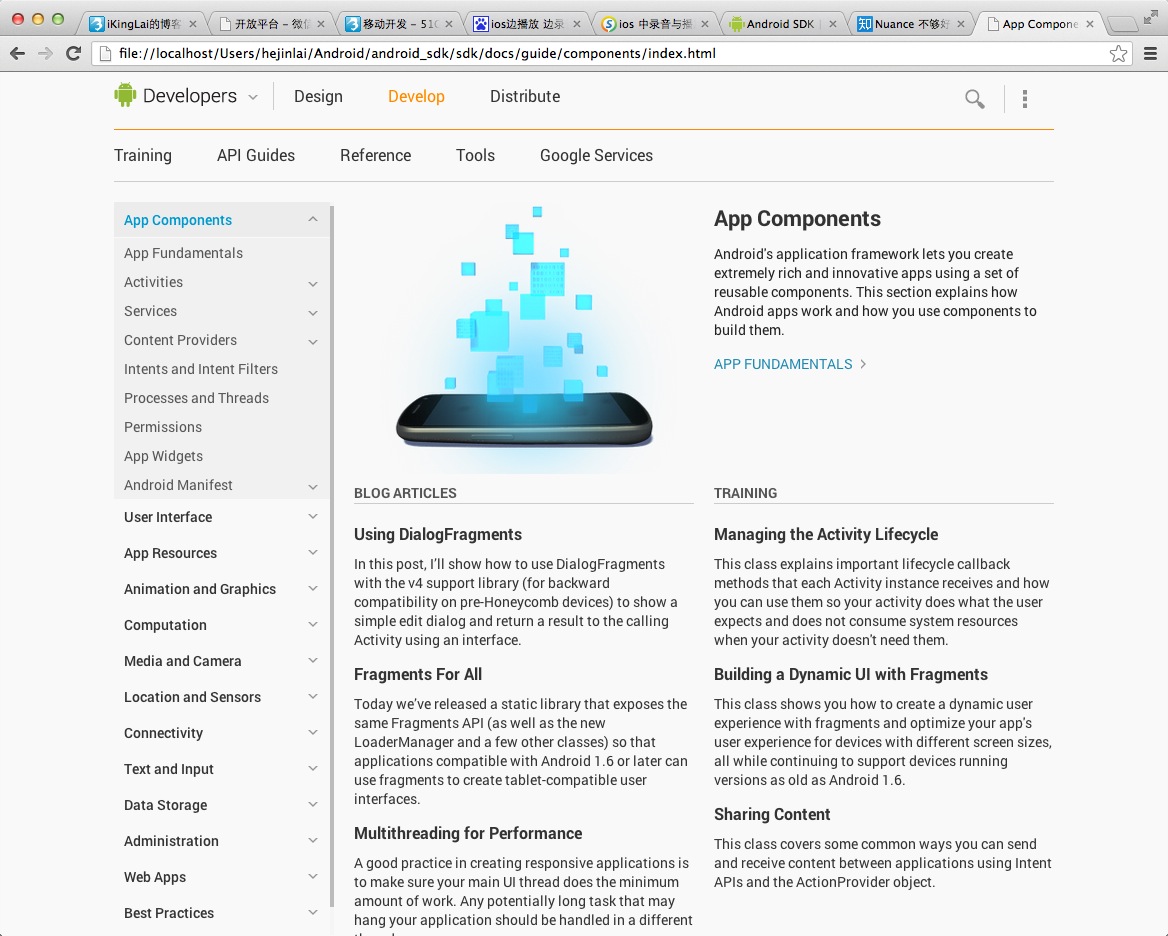Switch to the iKingLai blog tab
This screenshot has width=1168, height=936.
coord(142,24)
